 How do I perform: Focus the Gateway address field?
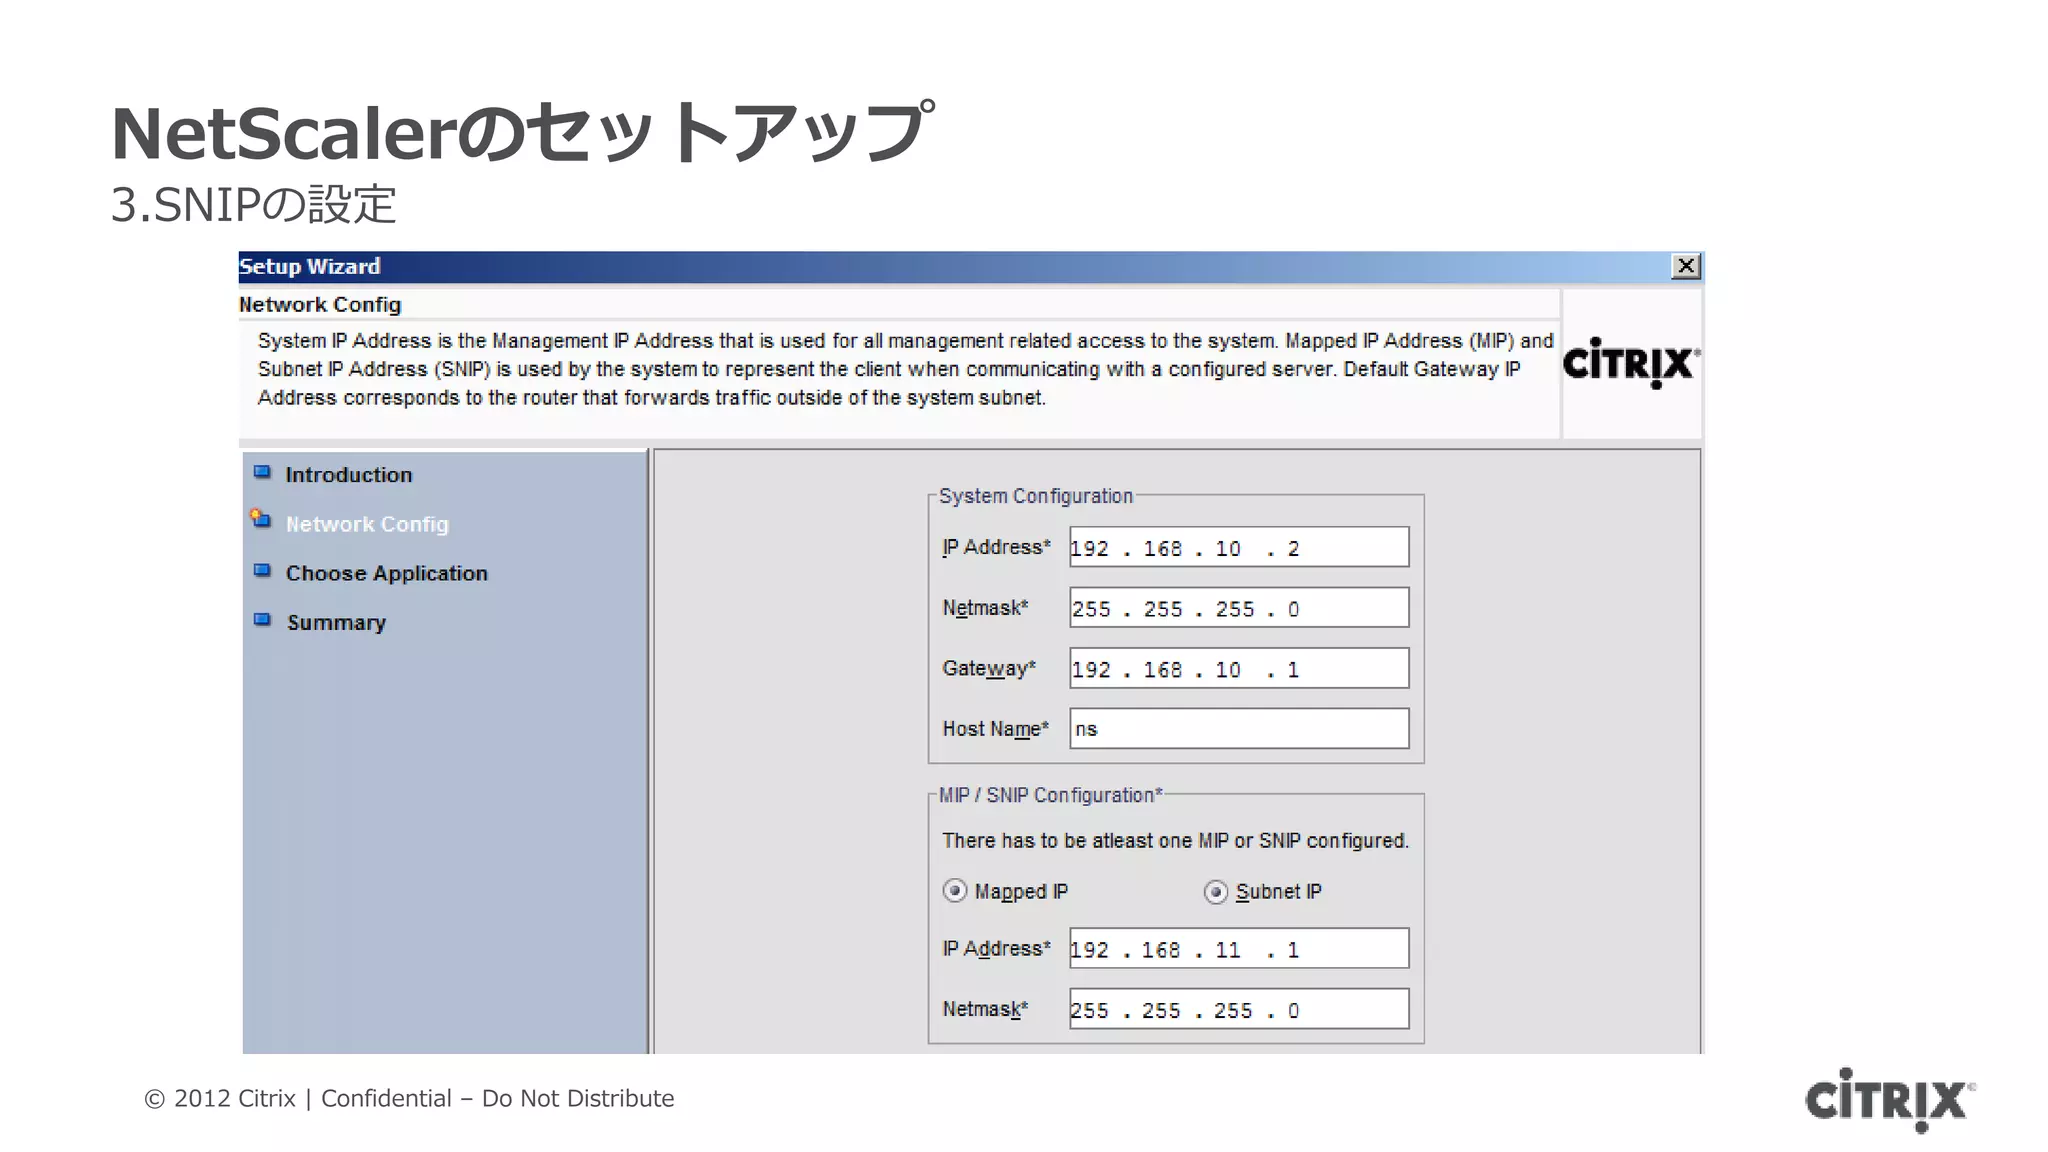click(x=1238, y=669)
